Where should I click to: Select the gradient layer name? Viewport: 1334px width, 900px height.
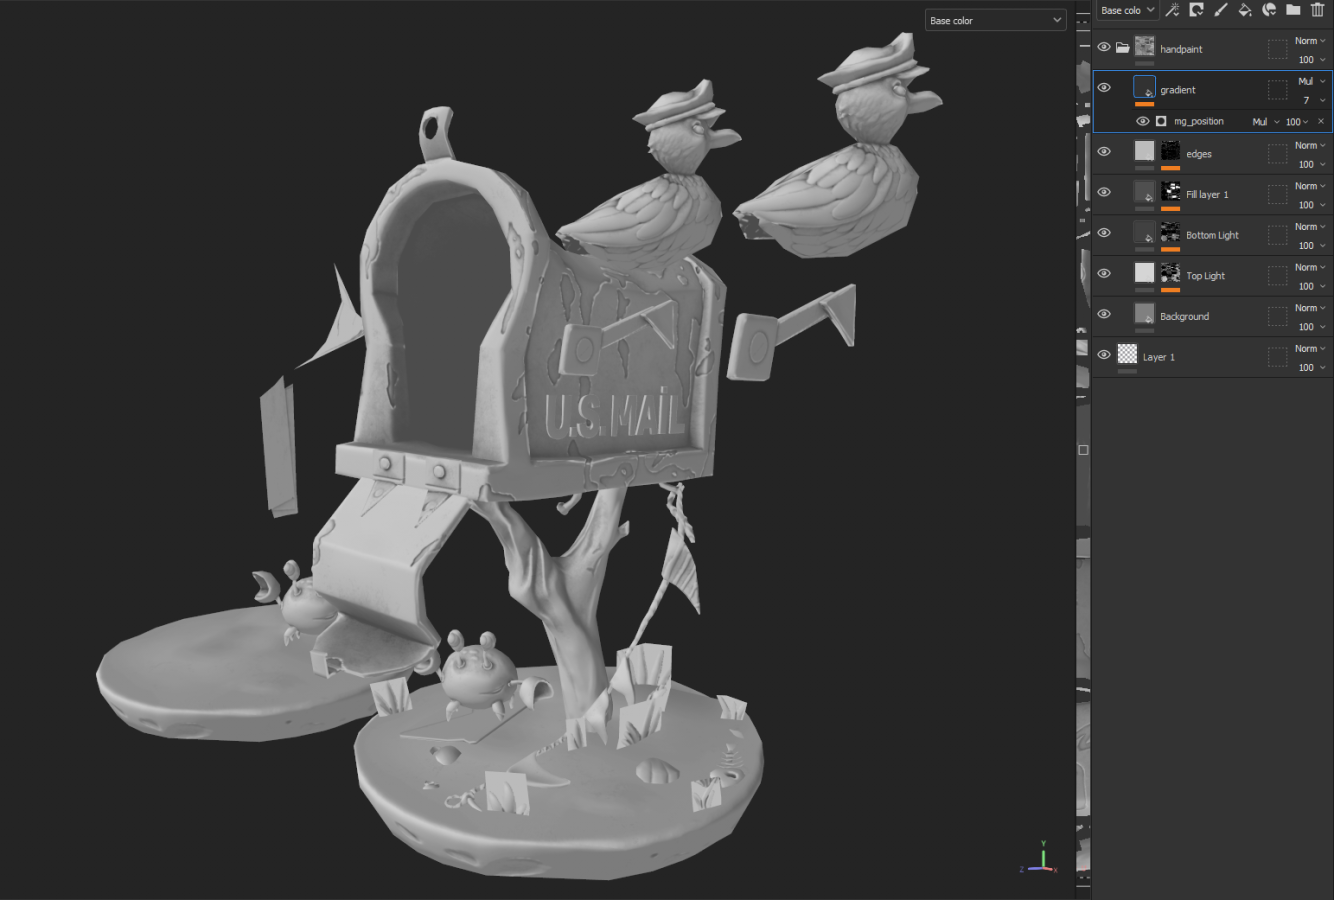(x=1178, y=90)
